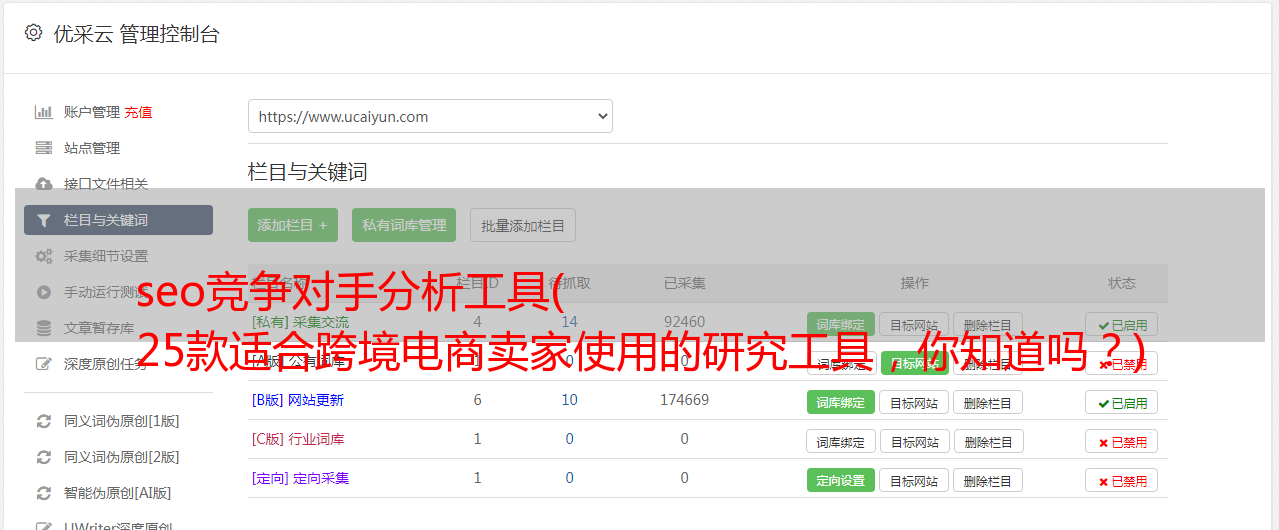Click the refresh icon for 同义词伪原创[1版]

pyautogui.click(x=43, y=421)
